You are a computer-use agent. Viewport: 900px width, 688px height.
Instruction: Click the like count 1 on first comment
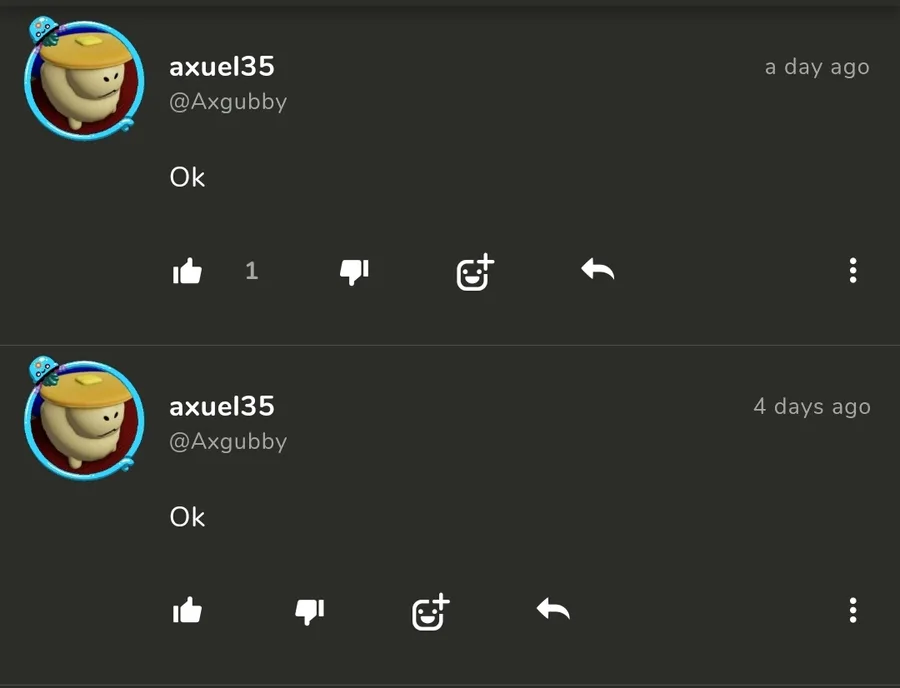[x=251, y=270]
